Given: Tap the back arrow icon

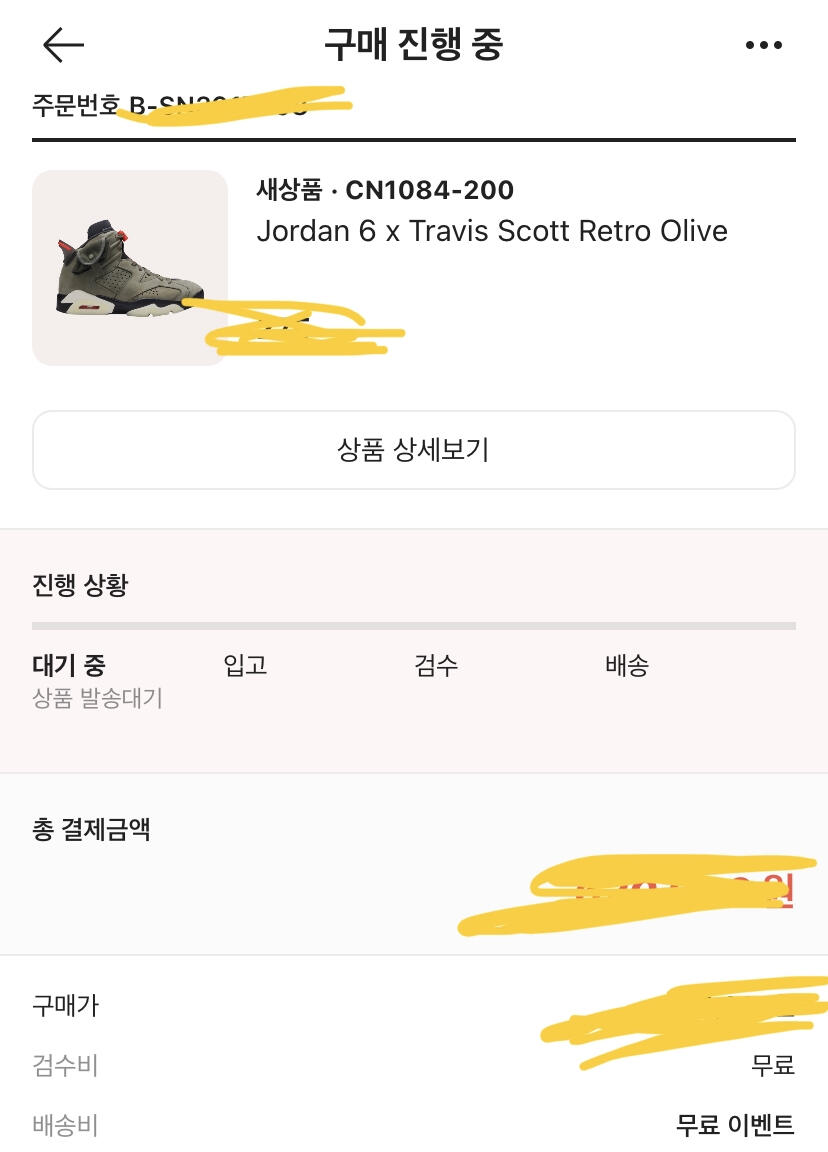Looking at the screenshot, I should 64,45.
